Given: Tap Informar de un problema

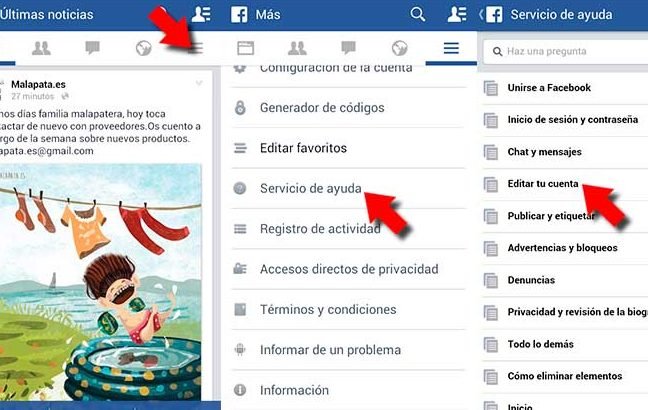Looking at the screenshot, I should 330,350.
